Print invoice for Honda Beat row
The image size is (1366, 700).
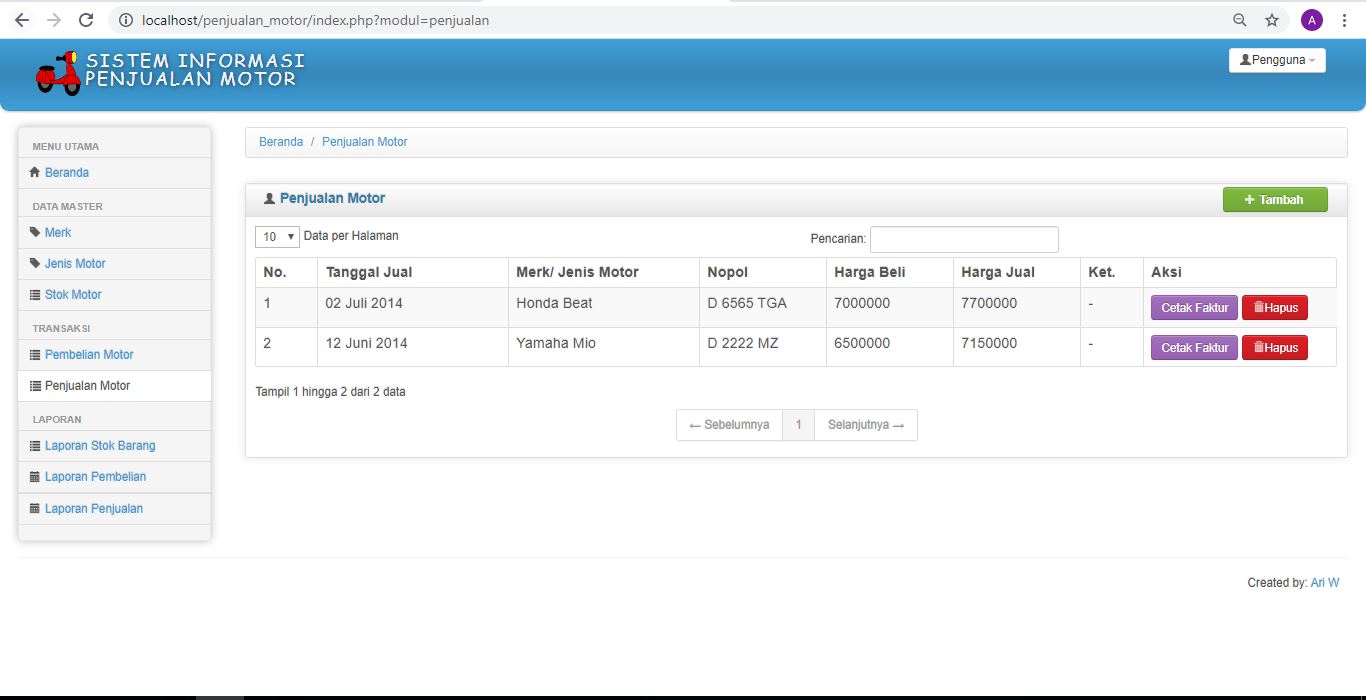coord(1194,308)
